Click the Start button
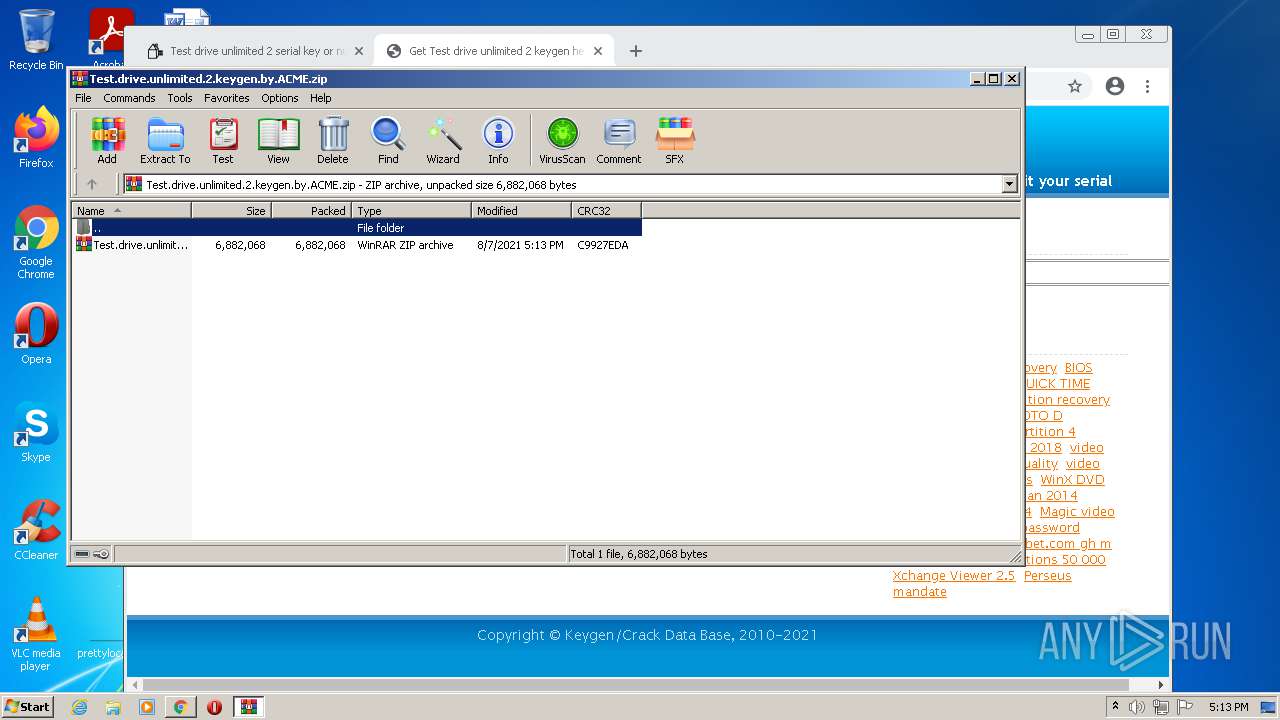The image size is (1280, 720). coord(28,707)
